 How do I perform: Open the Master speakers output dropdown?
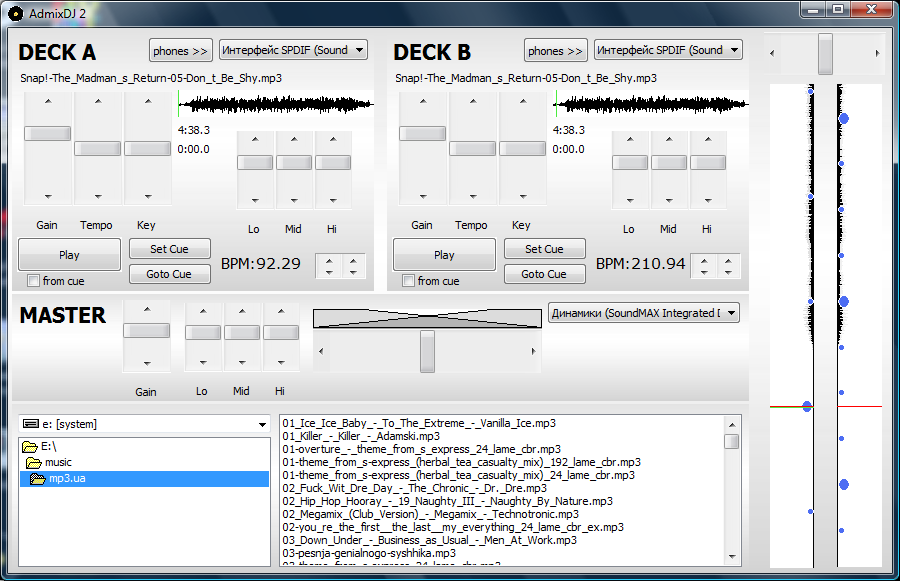[x=643, y=312]
